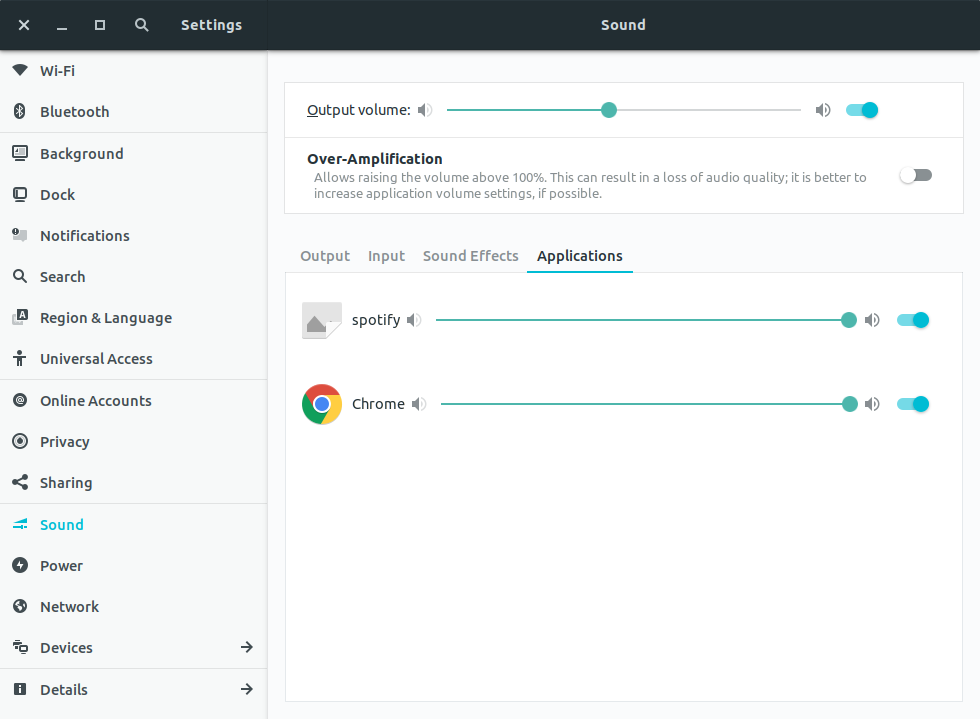Close the Settings window
Viewport: 980px width, 719px height.
pyautogui.click(x=24, y=25)
